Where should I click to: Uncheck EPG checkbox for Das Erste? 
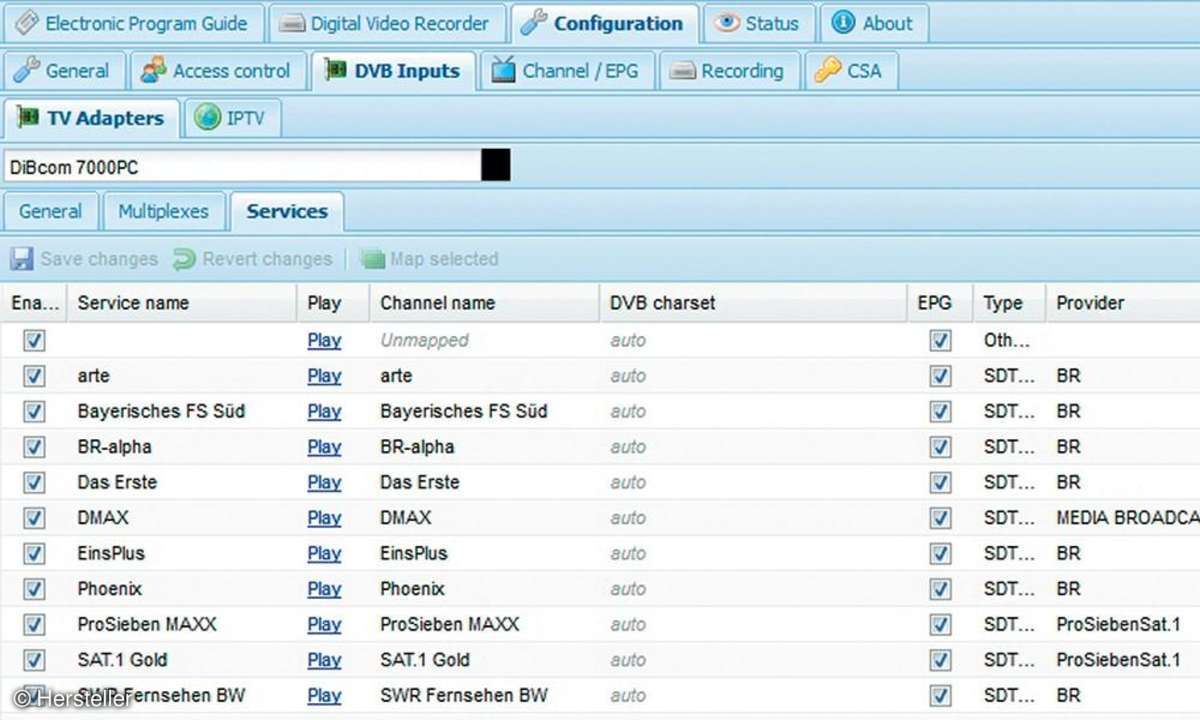coord(940,482)
